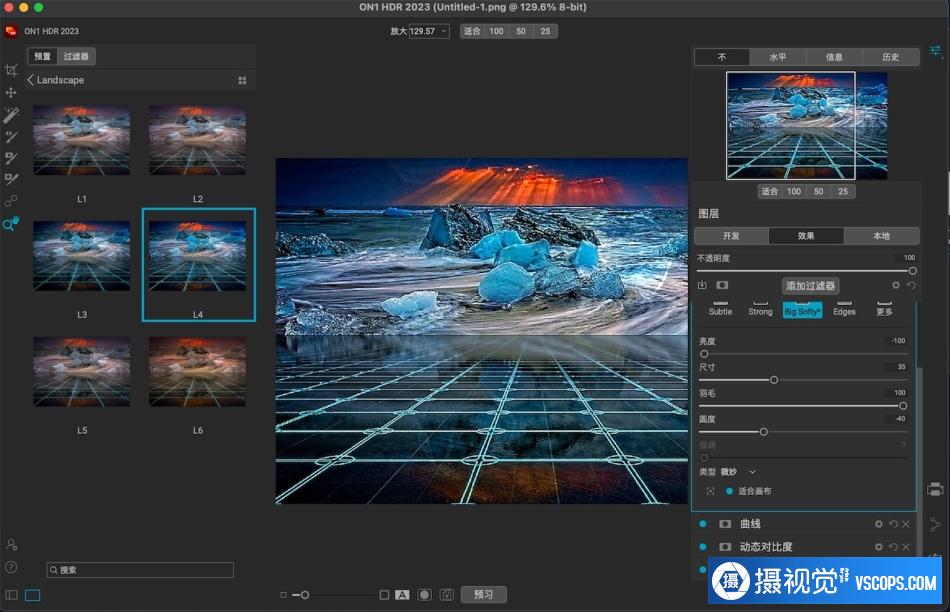Screen dimensions: 950x612
Task: Set top toolbar zoom to 适合
Action: coord(473,31)
